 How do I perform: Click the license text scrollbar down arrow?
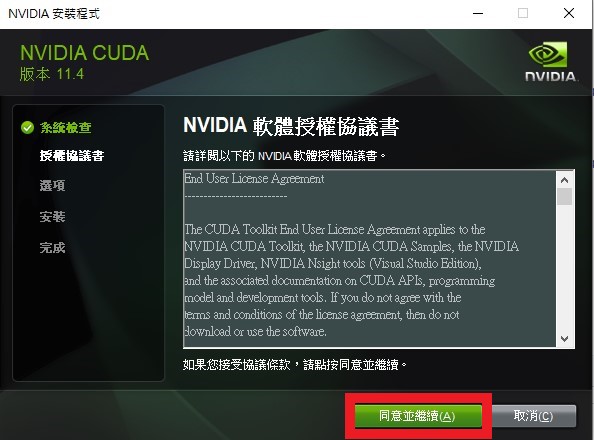[x=564, y=338]
